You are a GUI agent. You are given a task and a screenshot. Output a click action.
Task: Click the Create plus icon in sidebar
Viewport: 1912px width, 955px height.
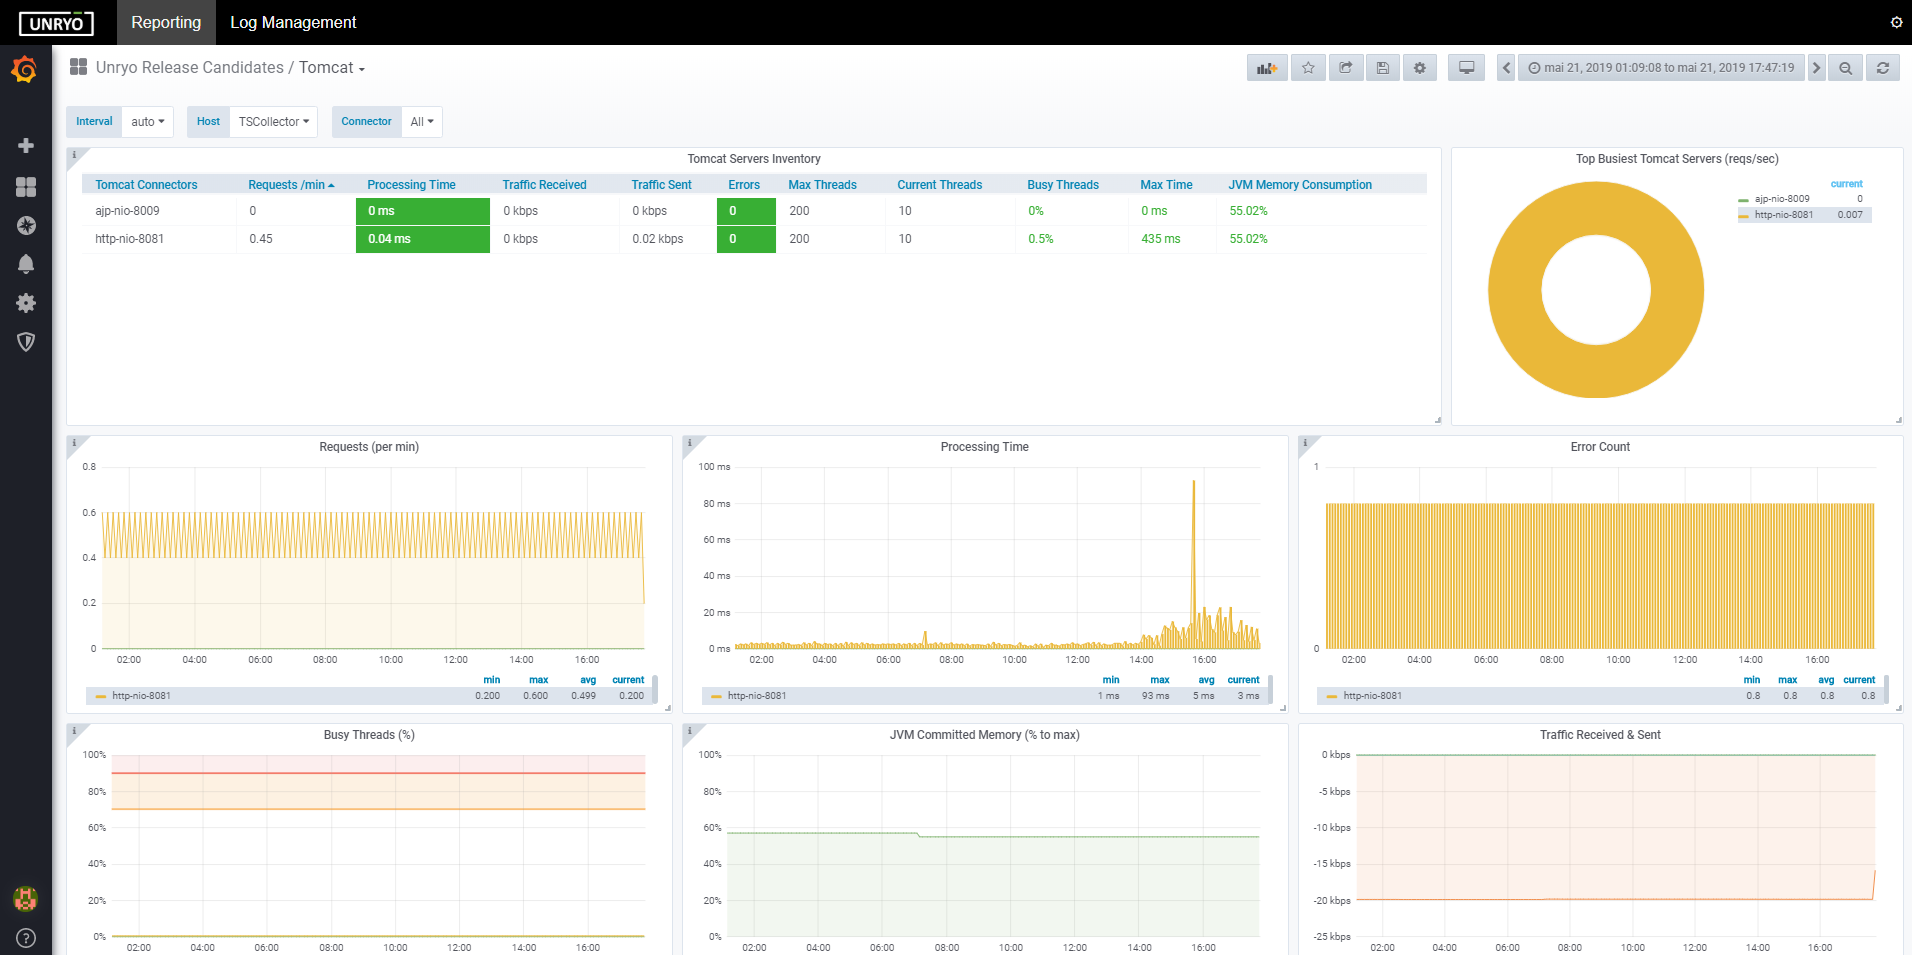(26, 146)
